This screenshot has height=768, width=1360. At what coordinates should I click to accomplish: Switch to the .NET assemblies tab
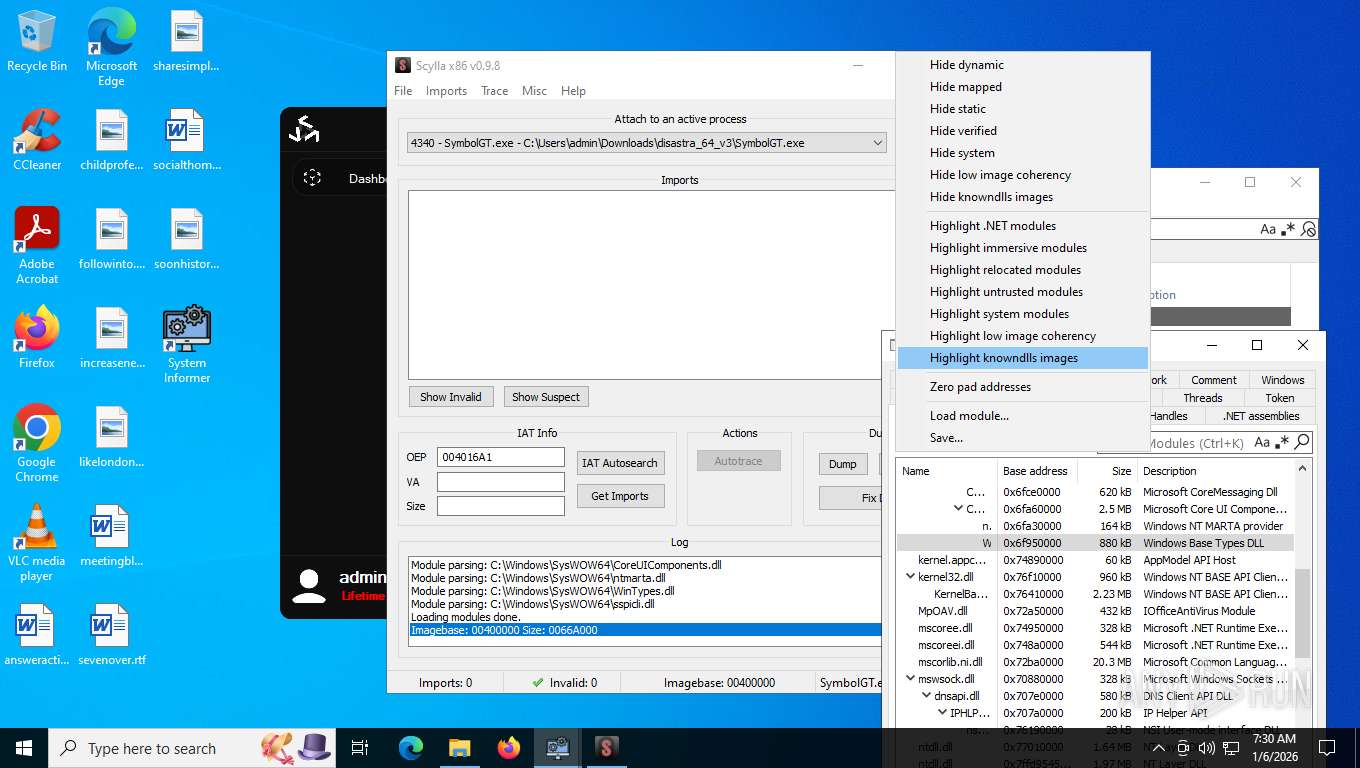pyautogui.click(x=1261, y=416)
